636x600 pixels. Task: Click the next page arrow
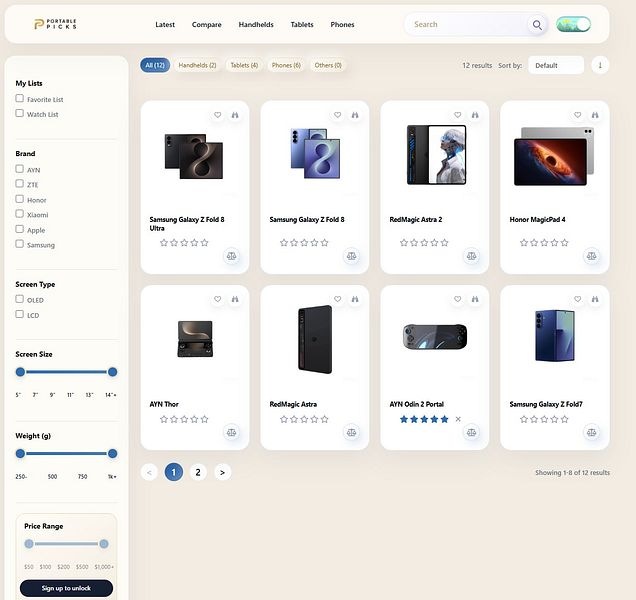222,472
